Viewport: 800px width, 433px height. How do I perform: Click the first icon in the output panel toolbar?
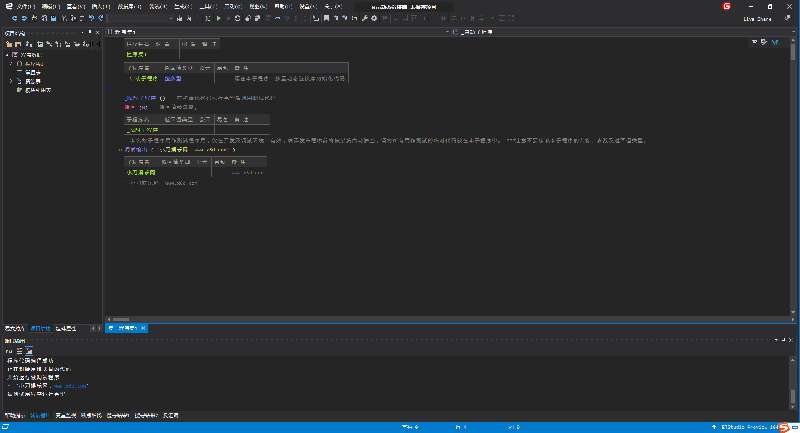[x=8, y=352]
